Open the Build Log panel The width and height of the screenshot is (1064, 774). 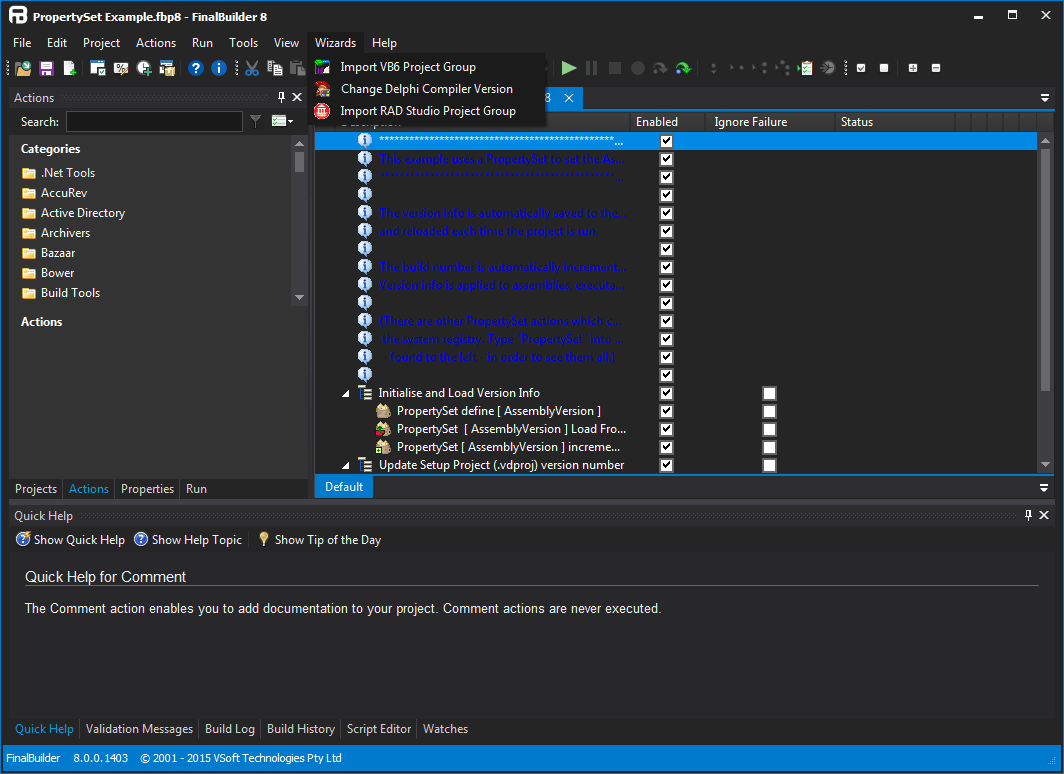pyautogui.click(x=229, y=729)
